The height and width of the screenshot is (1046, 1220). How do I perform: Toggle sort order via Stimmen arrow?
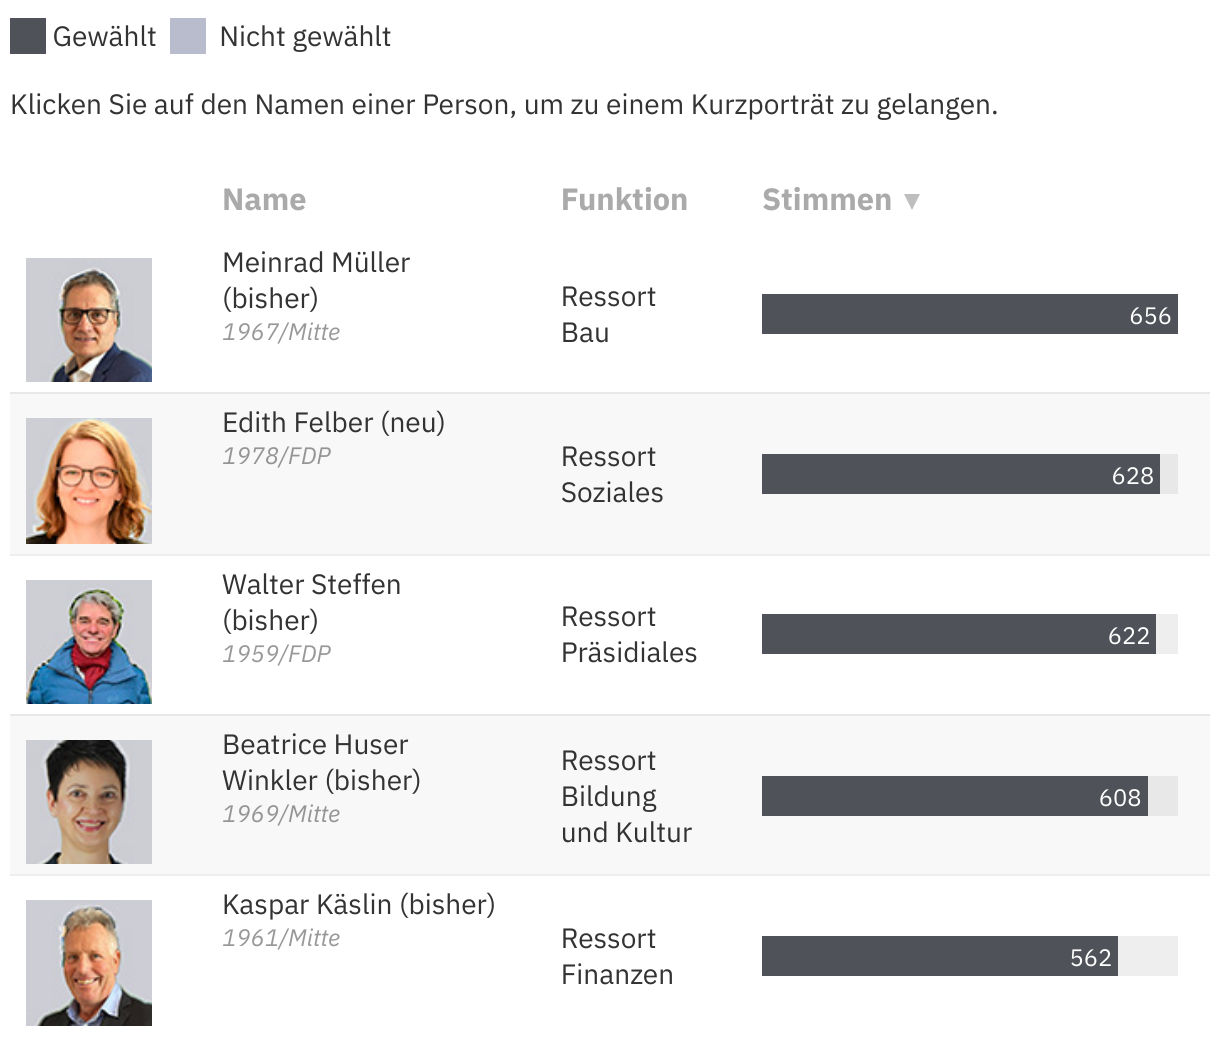pos(912,200)
